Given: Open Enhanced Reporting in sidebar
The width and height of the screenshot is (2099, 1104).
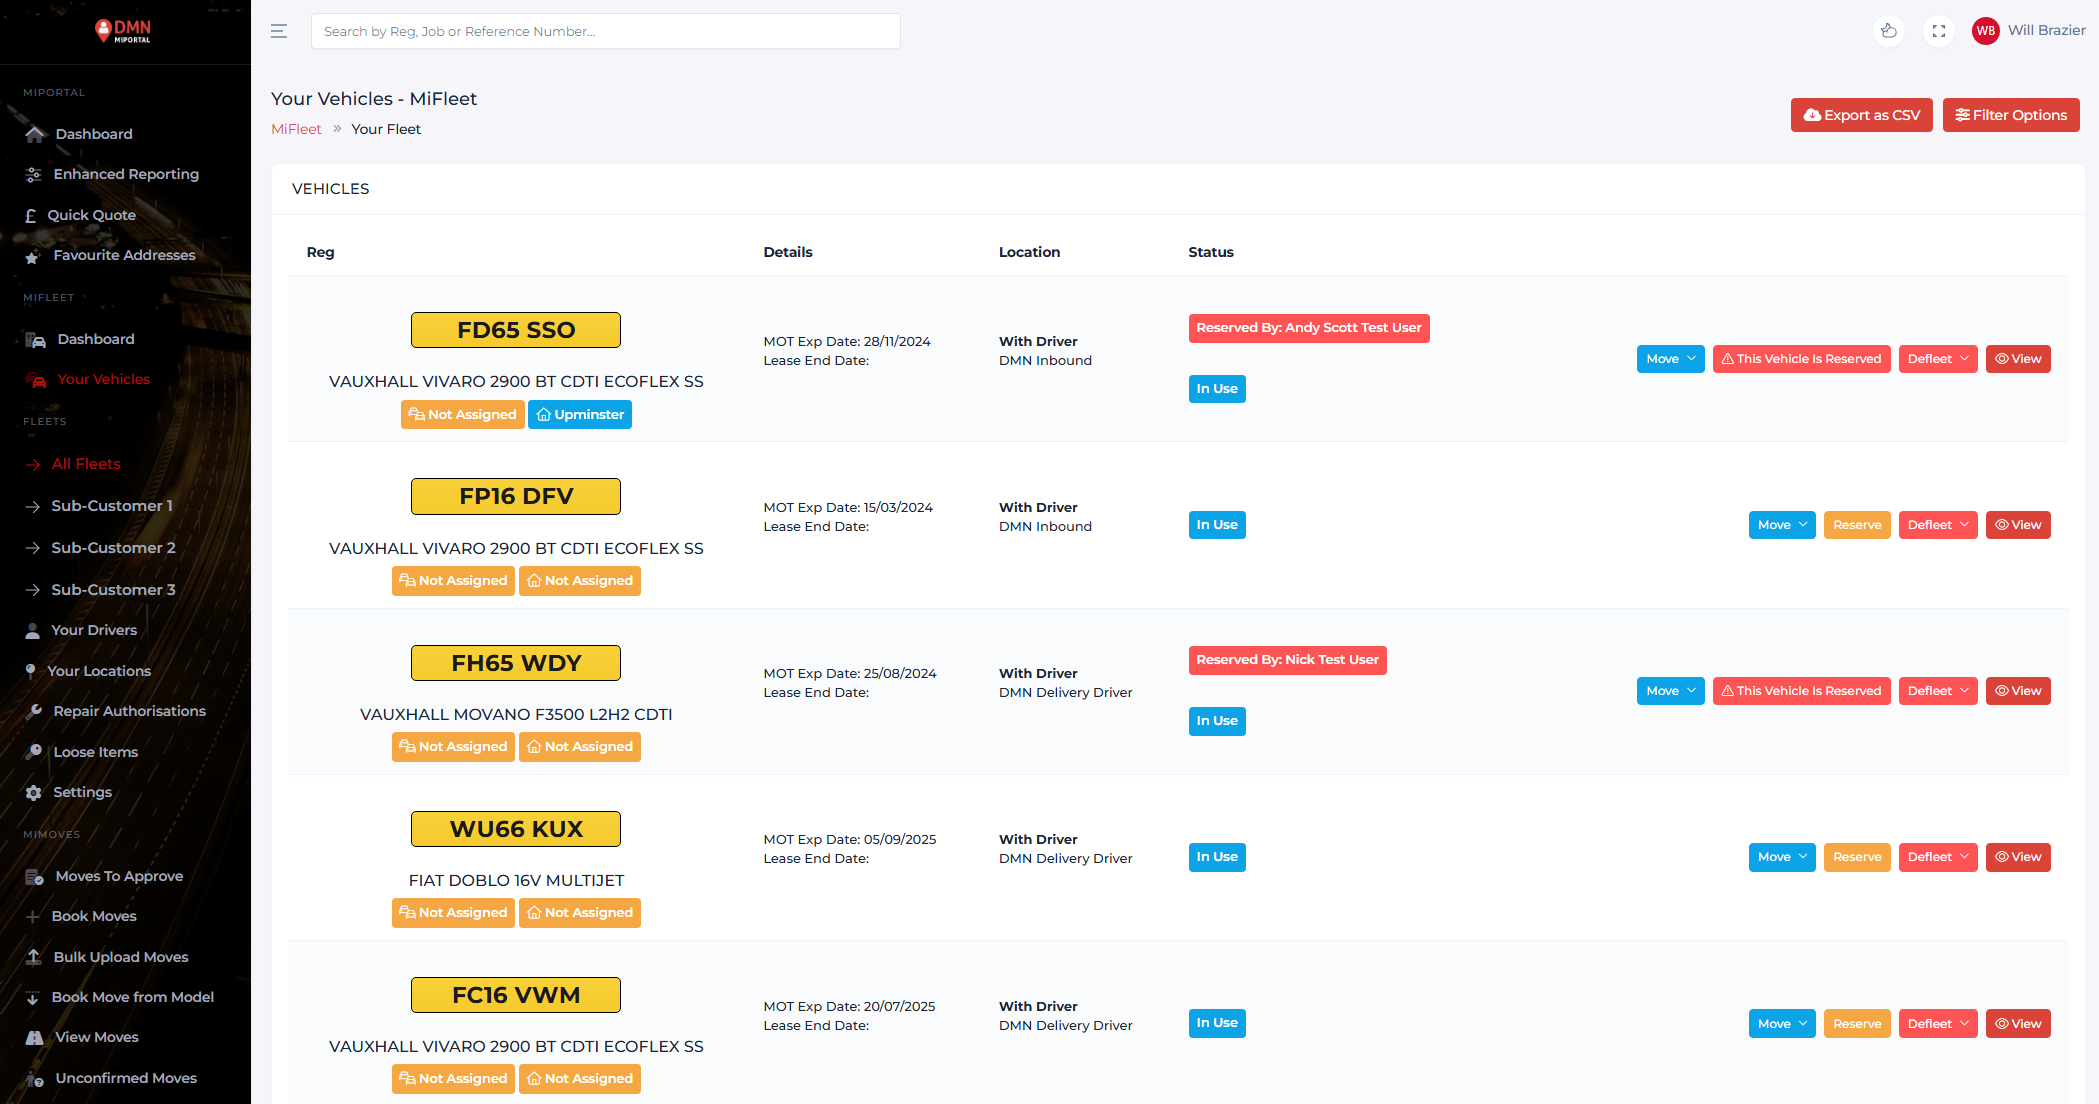Looking at the screenshot, I should (x=126, y=174).
